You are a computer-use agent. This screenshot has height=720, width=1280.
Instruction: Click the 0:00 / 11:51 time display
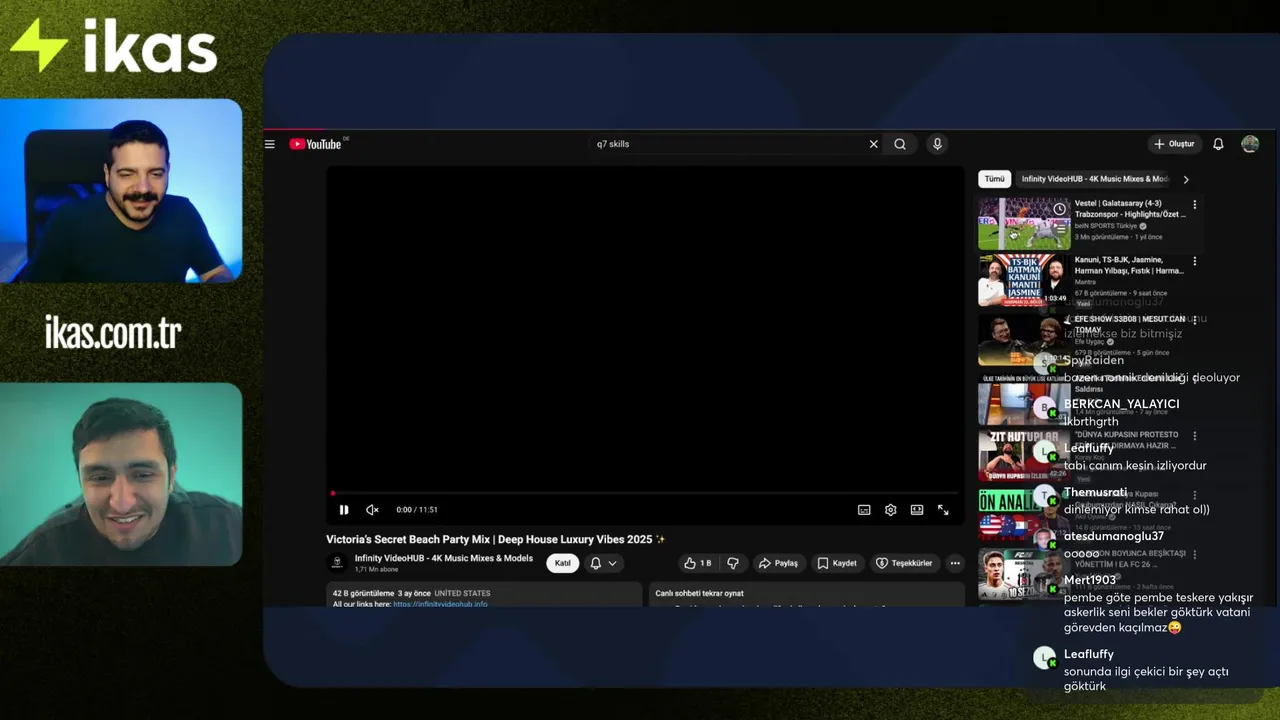(x=417, y=510)
